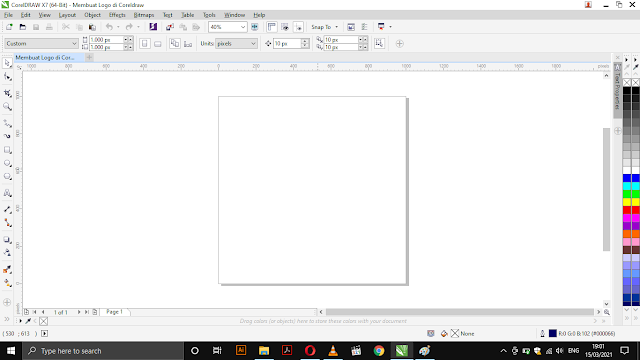Click the Import icon in toolbar
The height and width of the screenshot is (360, 640).
tap(170, 27)
